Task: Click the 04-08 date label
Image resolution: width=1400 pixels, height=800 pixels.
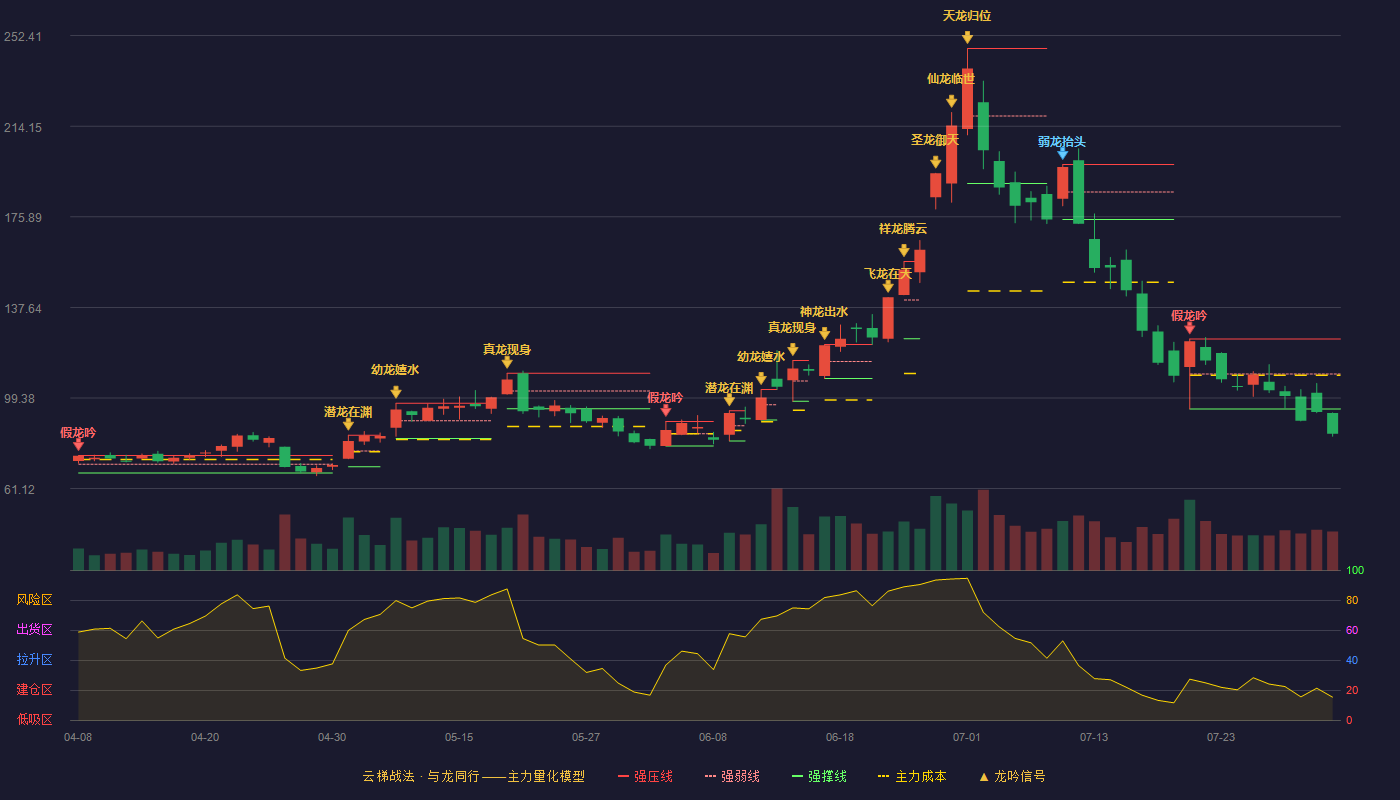Action: pos(78,737)
